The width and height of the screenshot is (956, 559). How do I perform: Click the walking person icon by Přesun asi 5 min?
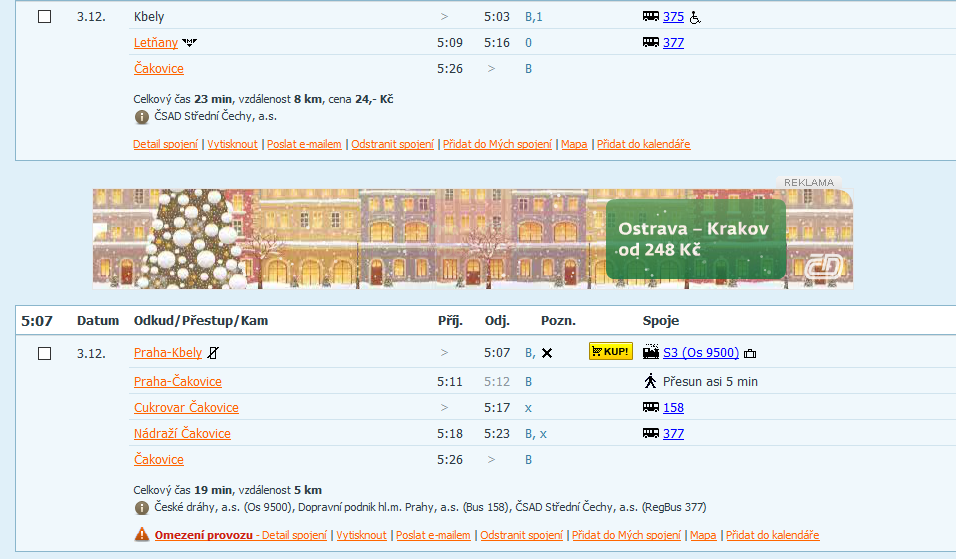(x=651, y=381)
